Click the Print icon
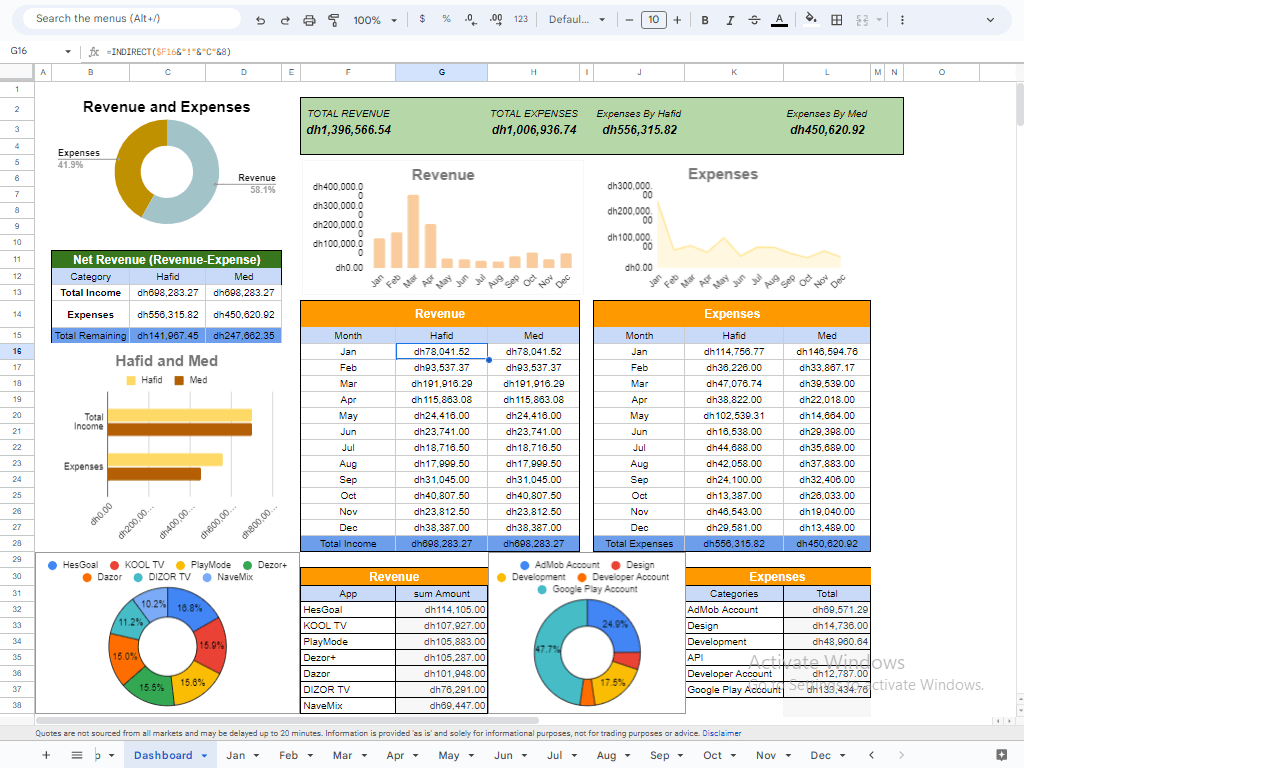 coord(309,20)
